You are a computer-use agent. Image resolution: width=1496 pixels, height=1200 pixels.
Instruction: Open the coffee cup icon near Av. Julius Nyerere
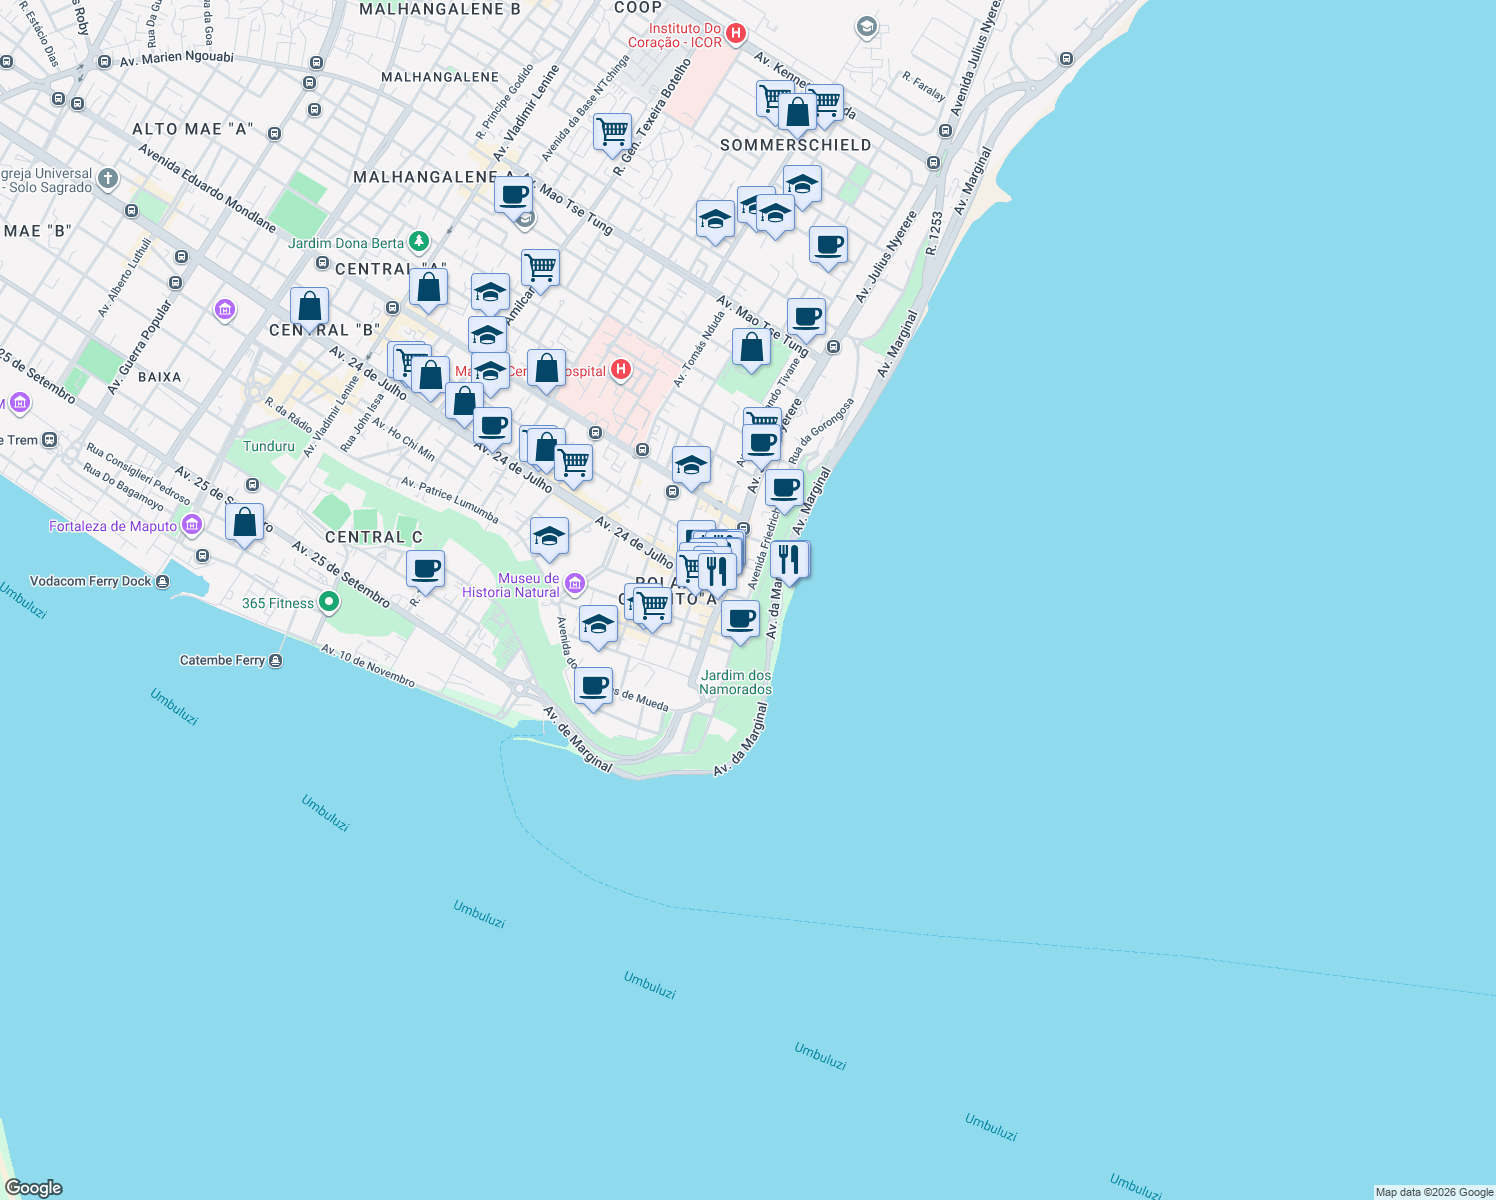point(828,247)
